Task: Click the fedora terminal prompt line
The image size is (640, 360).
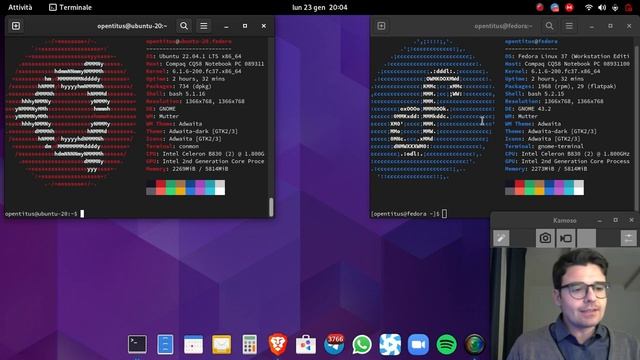Action: tap(409, 214)
